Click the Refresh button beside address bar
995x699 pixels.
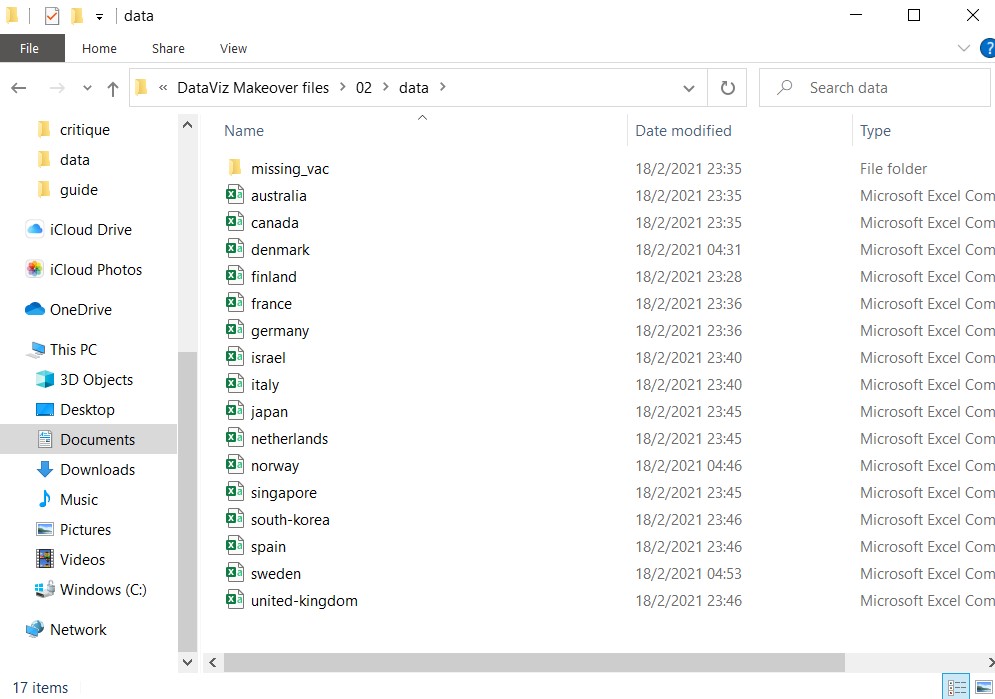click(x=727, y=88)
